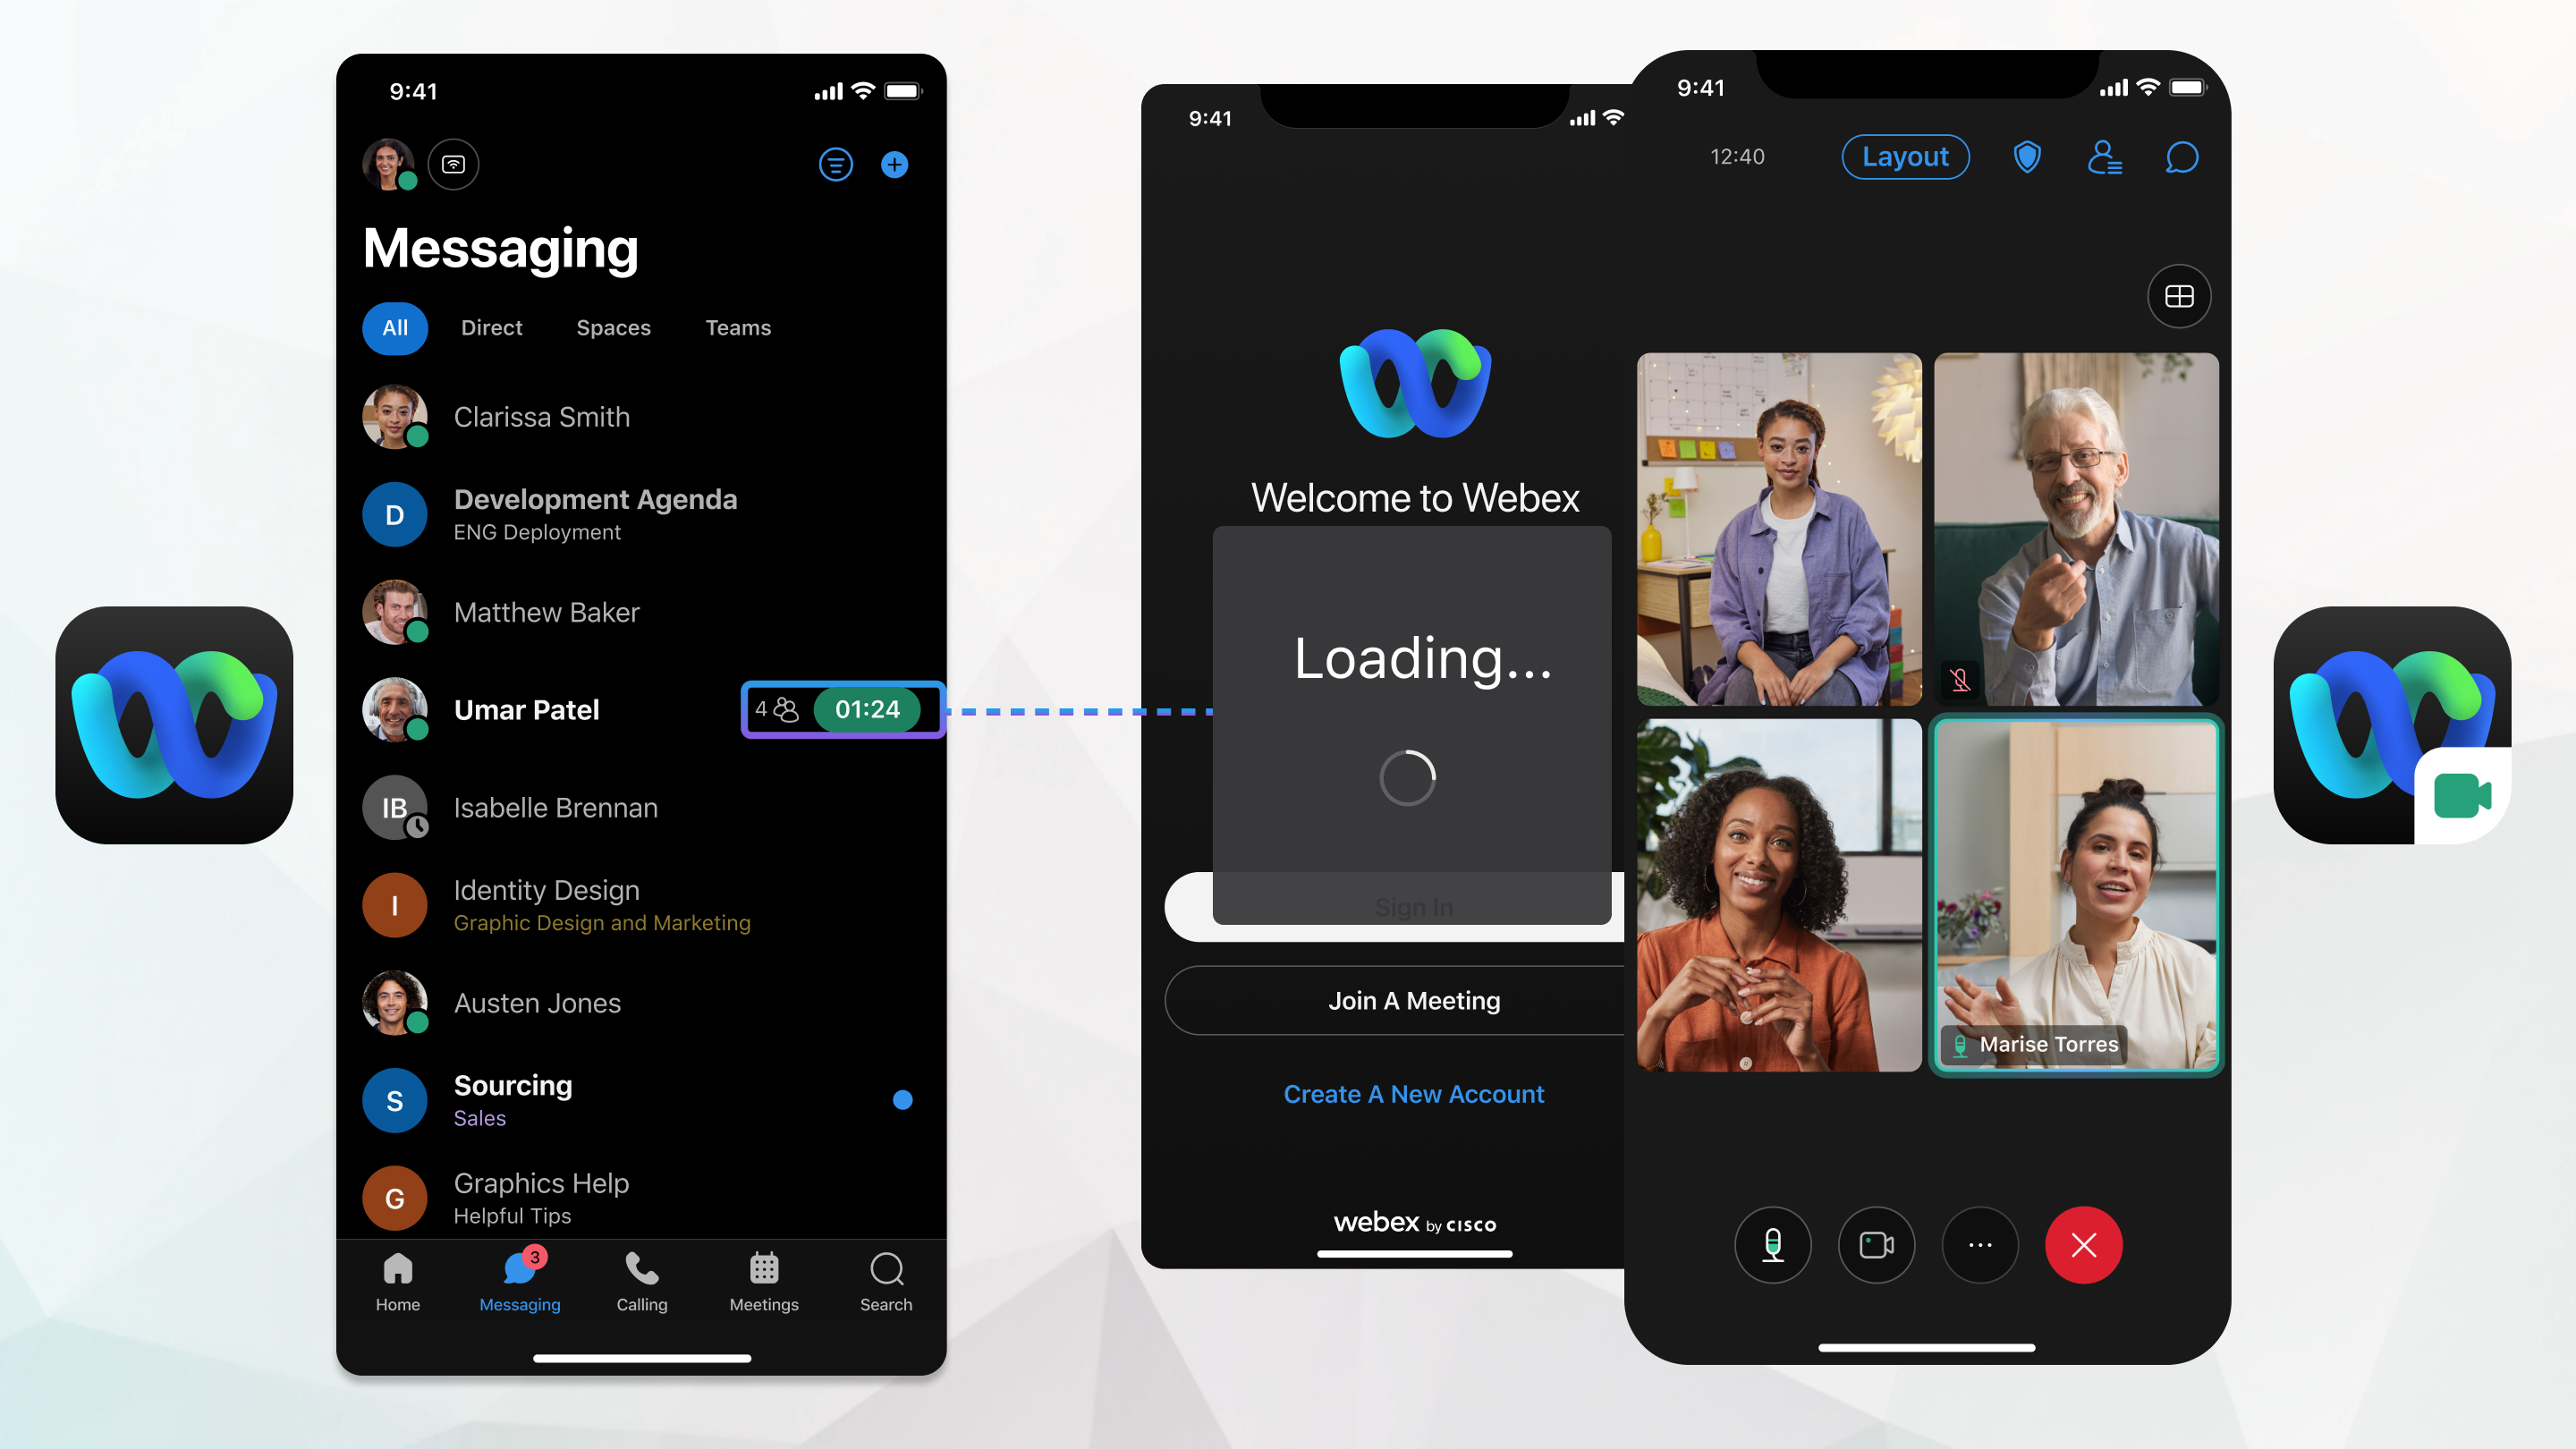This screenshot has height=1449, width=2576.
Task: Click Create A New Account link
Action: pyautogui.click(x=1413, y=1093)
